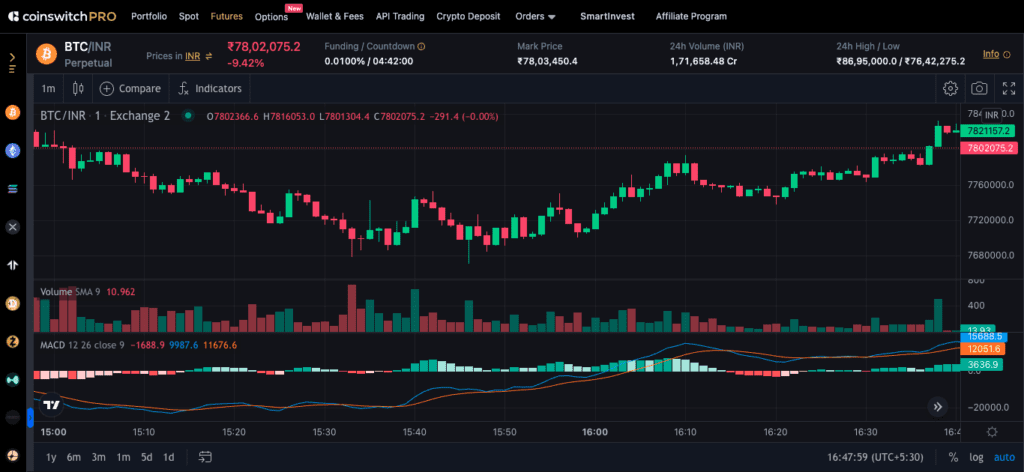Open API Trading page
The width and height of the screenshot is (1024, 472).
400,16
